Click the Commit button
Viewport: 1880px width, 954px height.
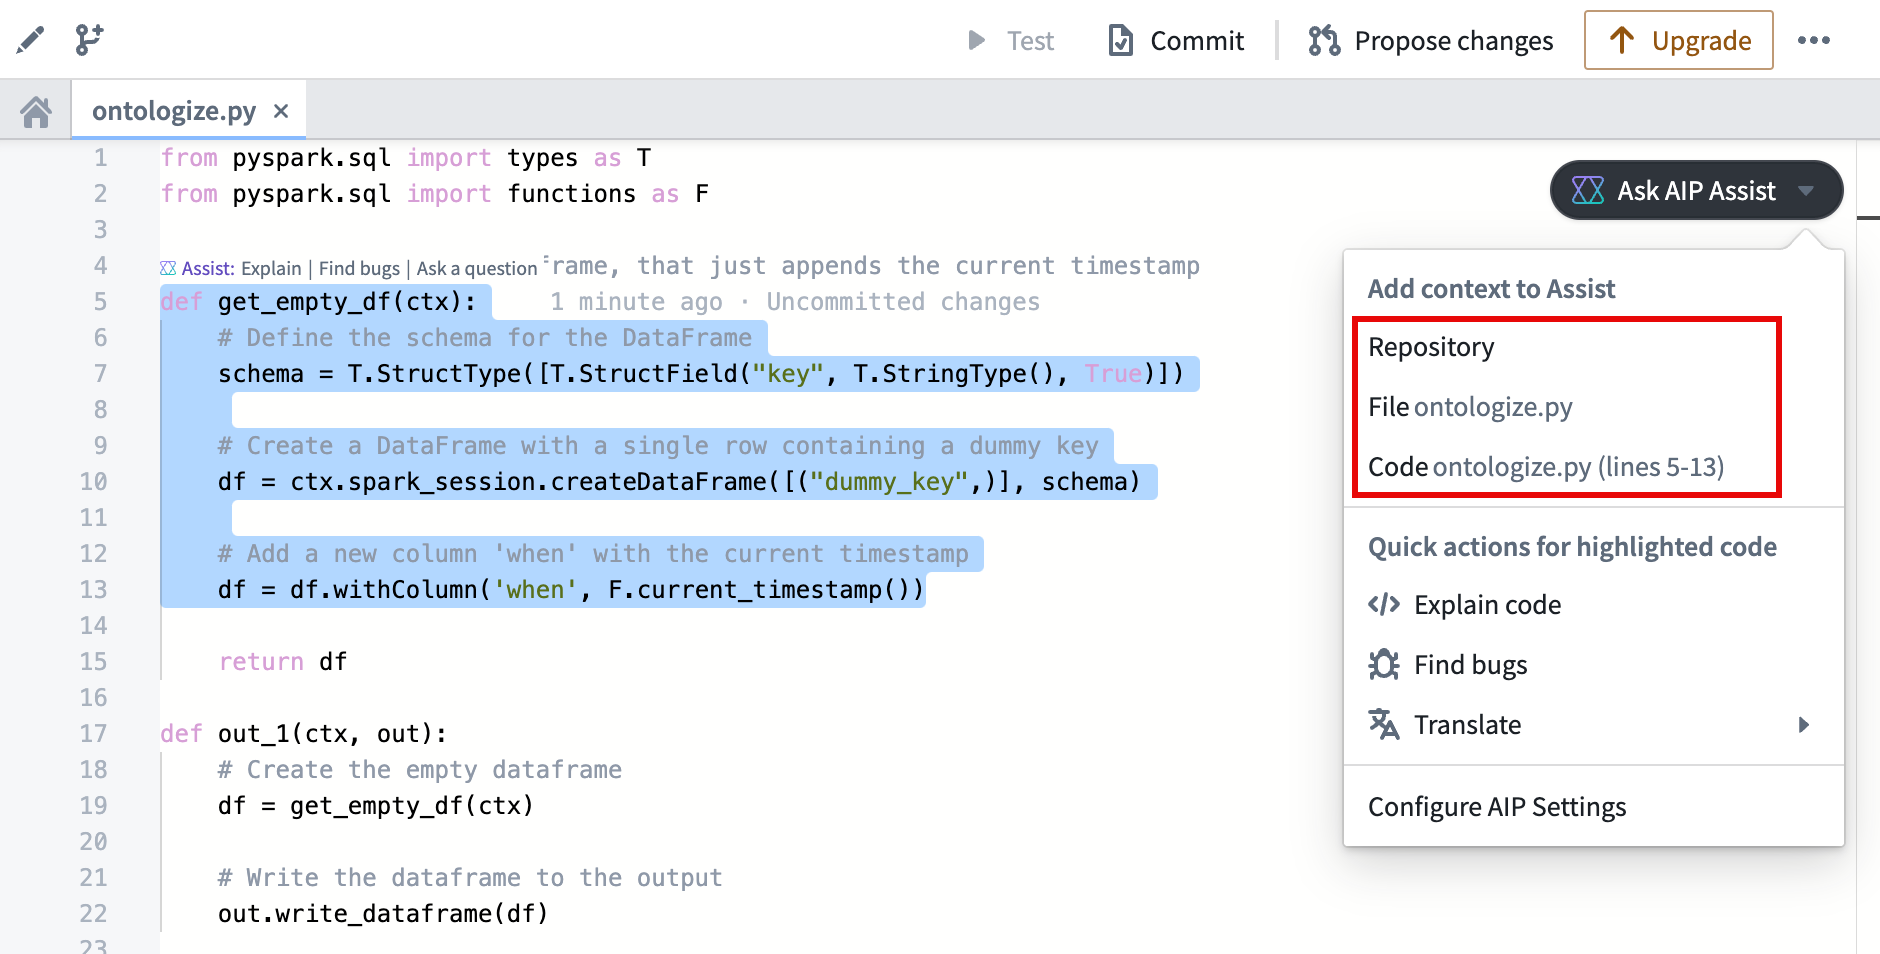1177,40
